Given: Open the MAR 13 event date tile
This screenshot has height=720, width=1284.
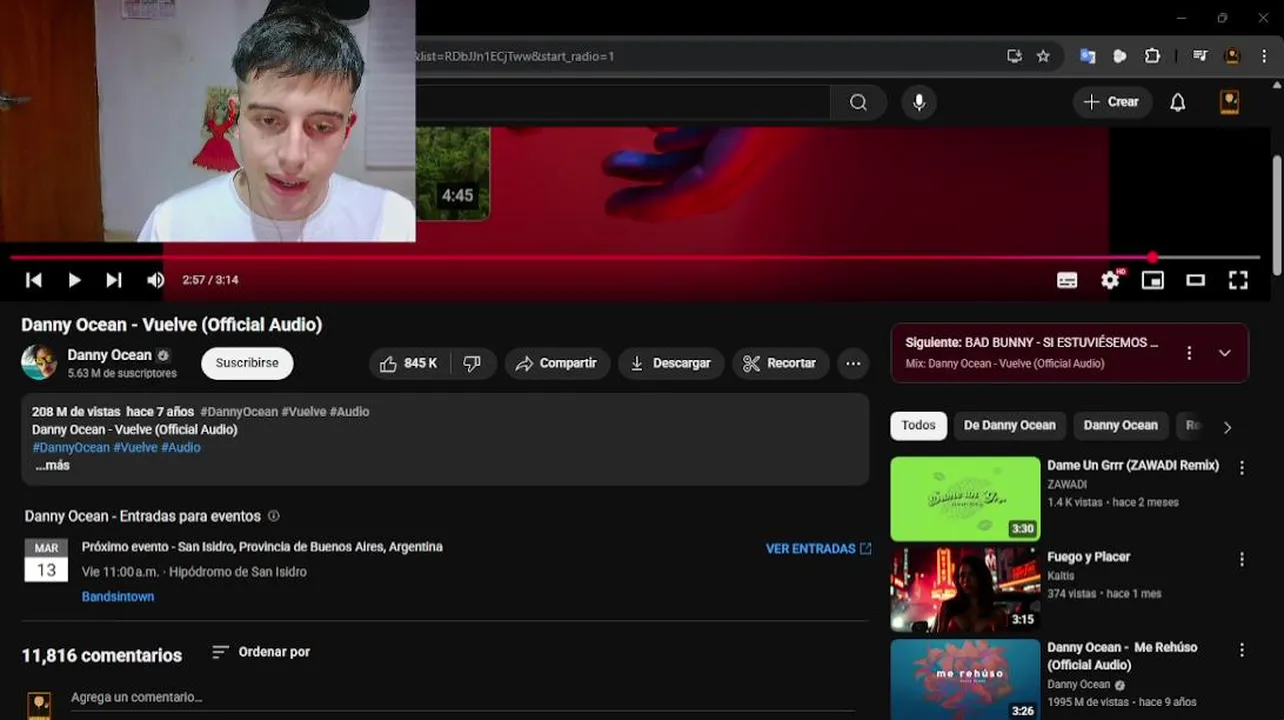Looking at the screenshot, I should (x=46, y=561).
